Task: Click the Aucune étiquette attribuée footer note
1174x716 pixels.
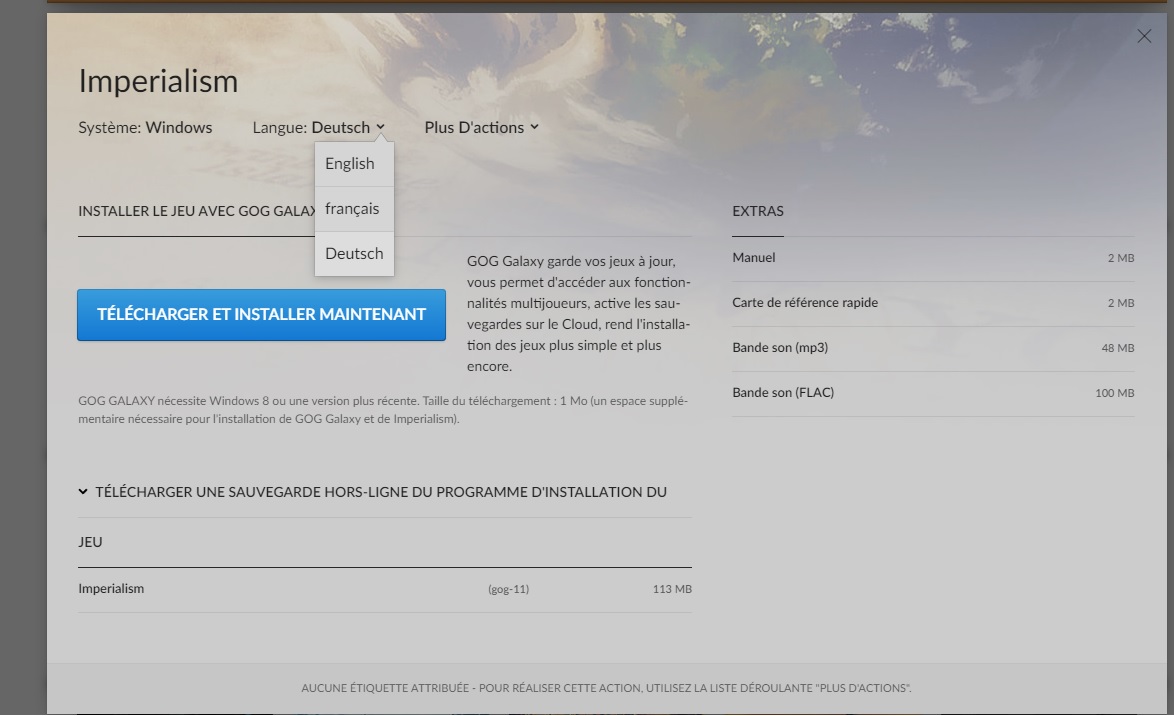Action: pyautogui.click(x=606, y=688)
